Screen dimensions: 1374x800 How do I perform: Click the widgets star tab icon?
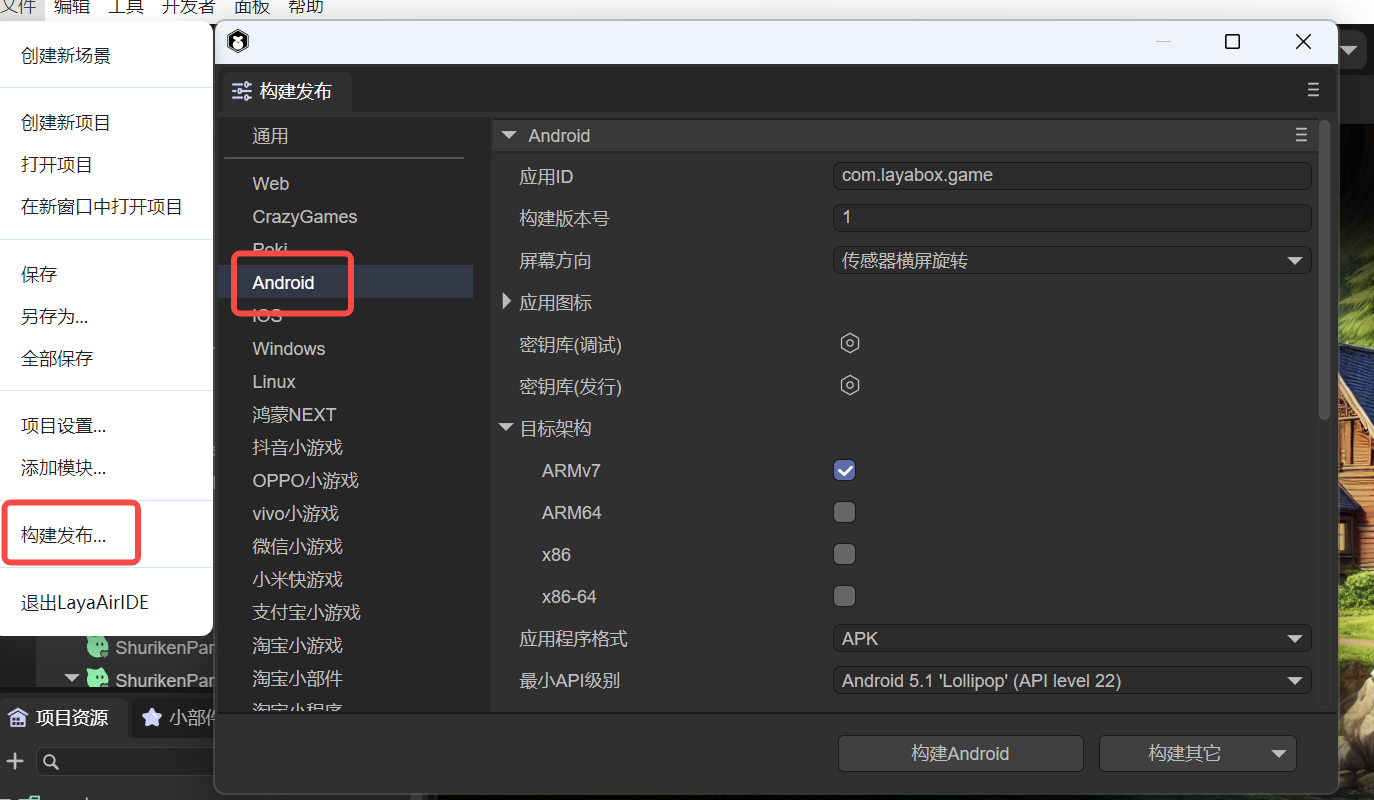152,717
